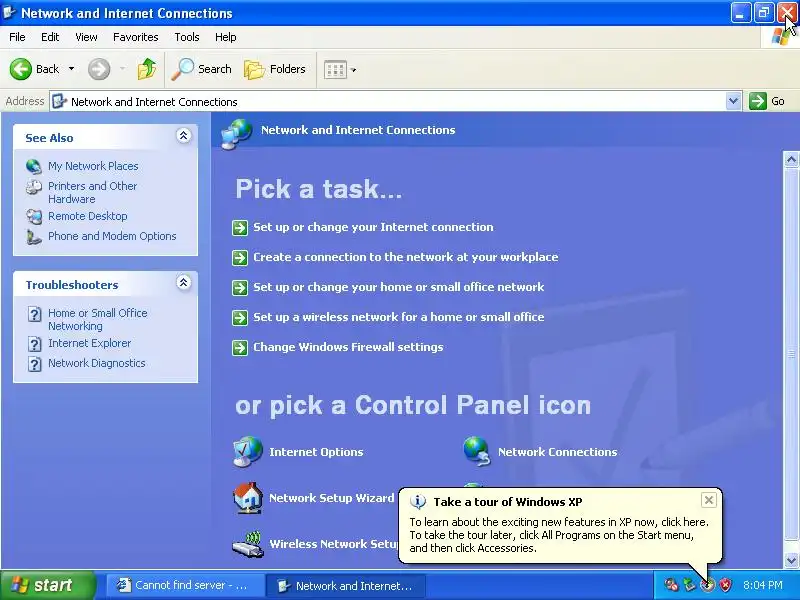The height and width of the screenshot is (600, 800).
Task: Click help icon beside Network Diagnostics
Action: click(x=34, y=364)
